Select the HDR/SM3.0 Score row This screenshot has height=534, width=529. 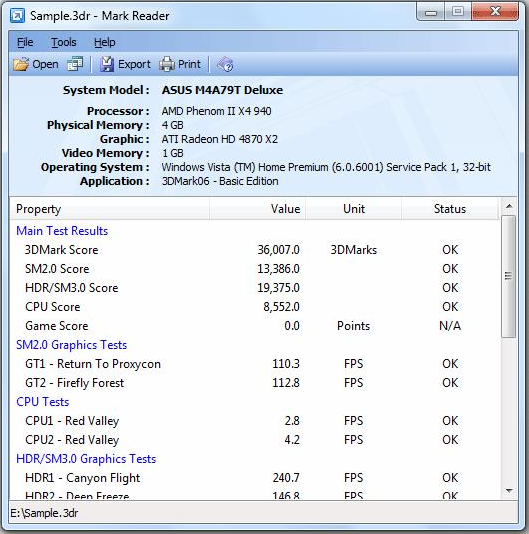(x=255, y=288)
